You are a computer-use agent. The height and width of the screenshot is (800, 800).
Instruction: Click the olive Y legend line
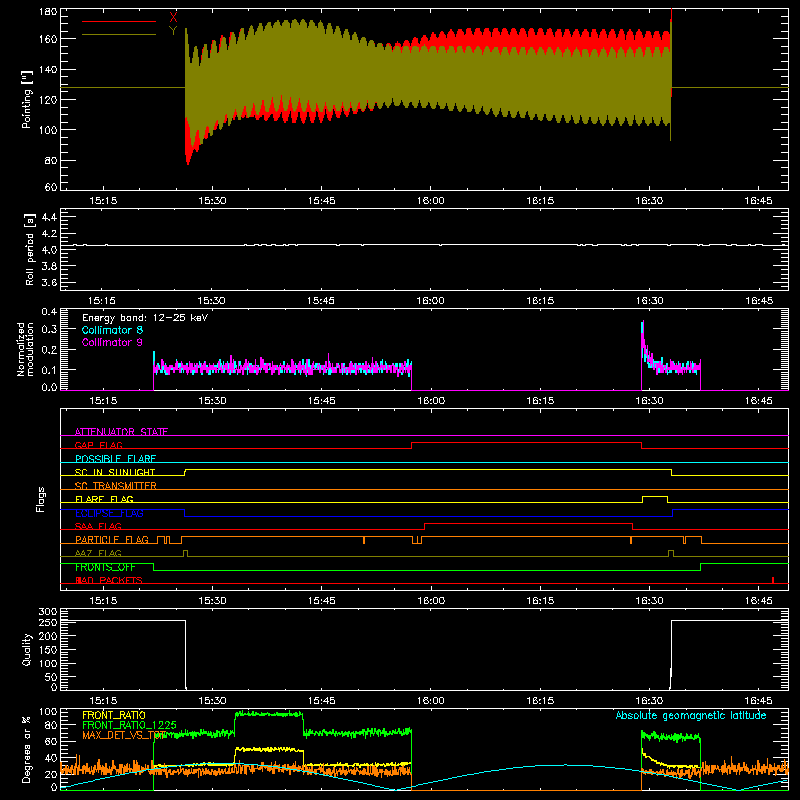pos(119,35)
